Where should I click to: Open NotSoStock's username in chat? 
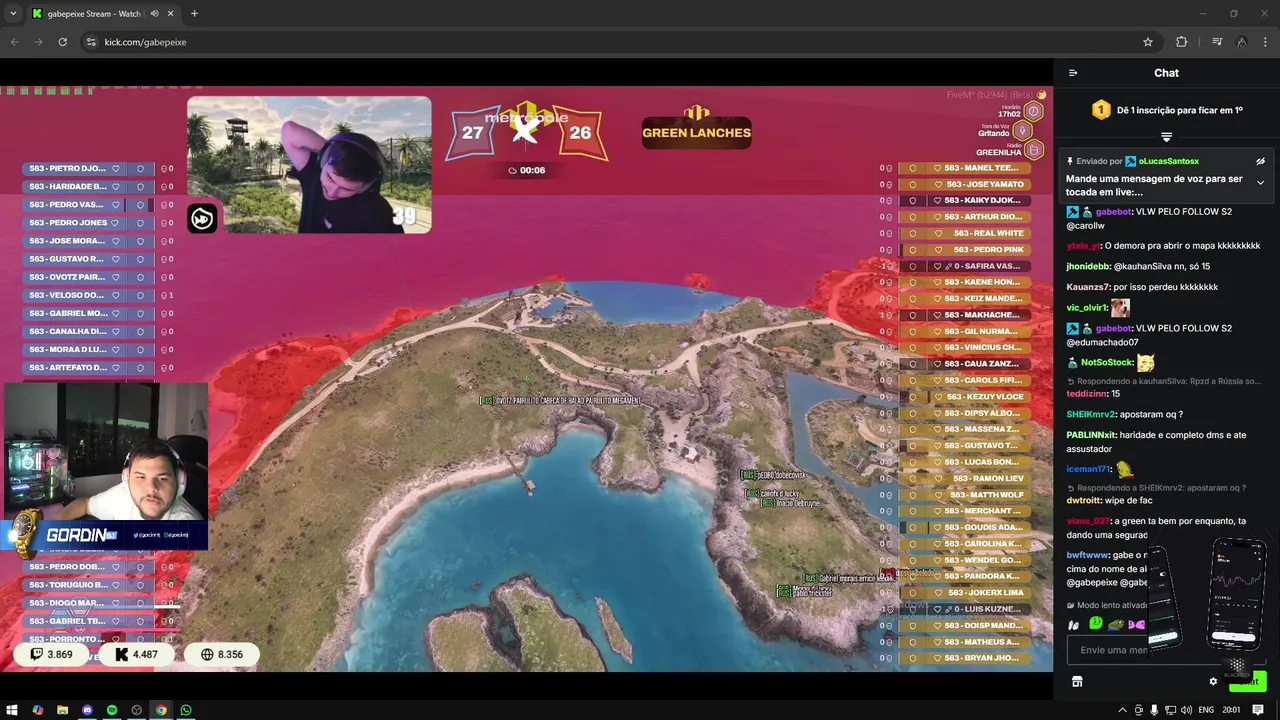tap(1106, 363)
